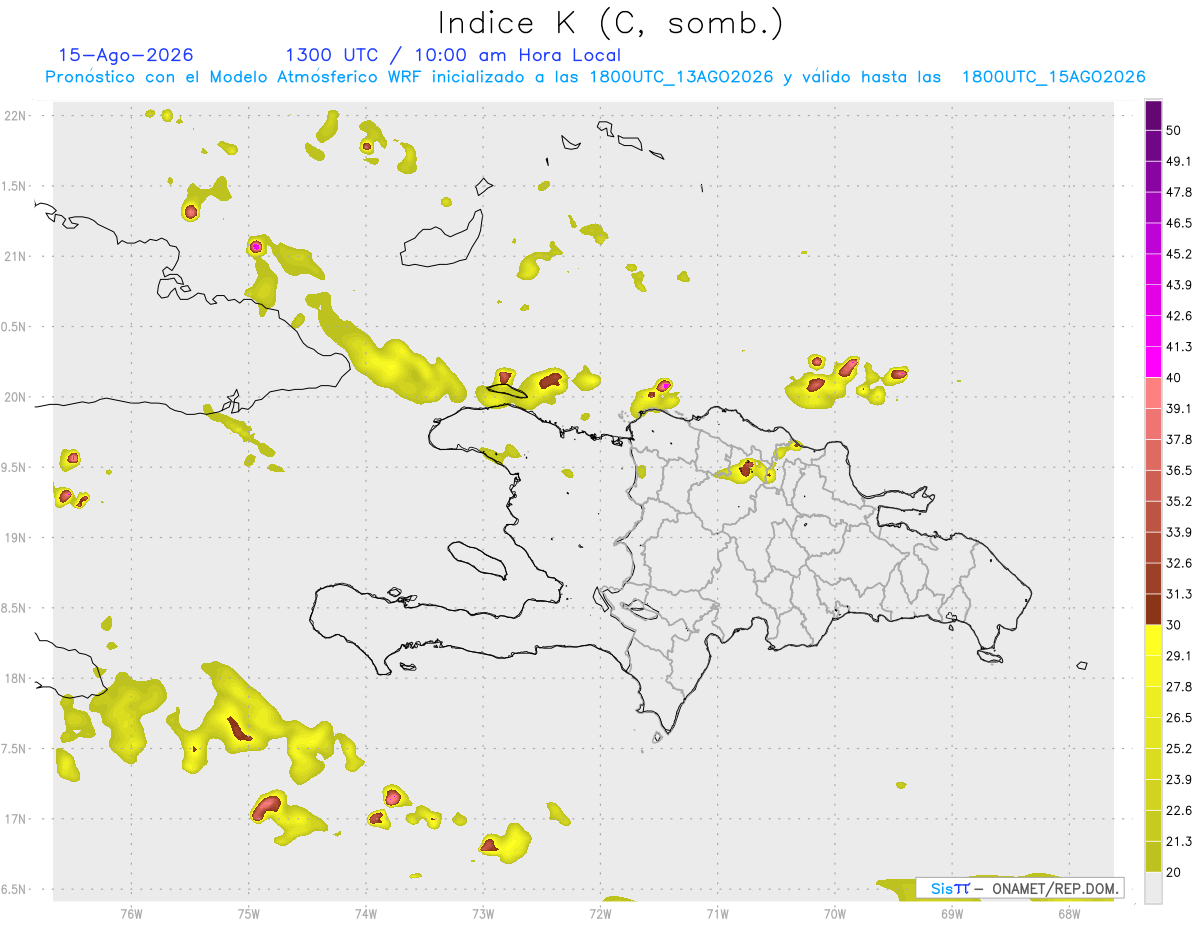Click the '21N' latitude axis label
The image size is (1200, 927).
click(x=17, y=256)
